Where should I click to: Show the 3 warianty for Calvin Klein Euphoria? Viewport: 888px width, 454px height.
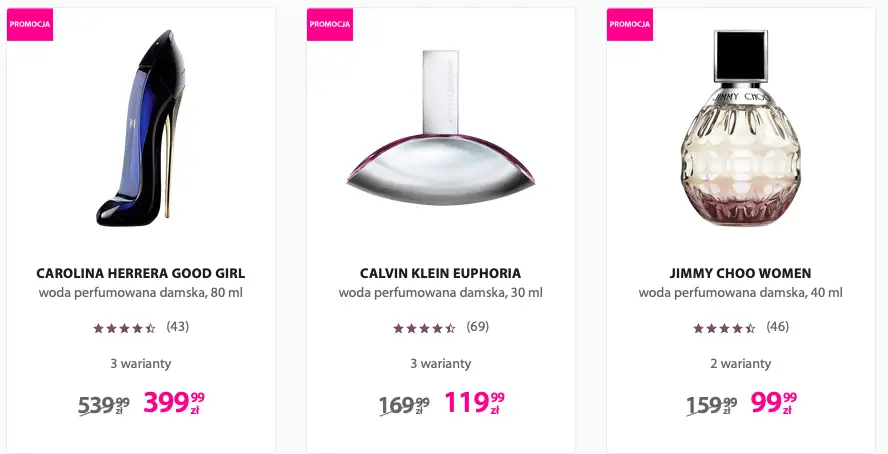[440, 364]
